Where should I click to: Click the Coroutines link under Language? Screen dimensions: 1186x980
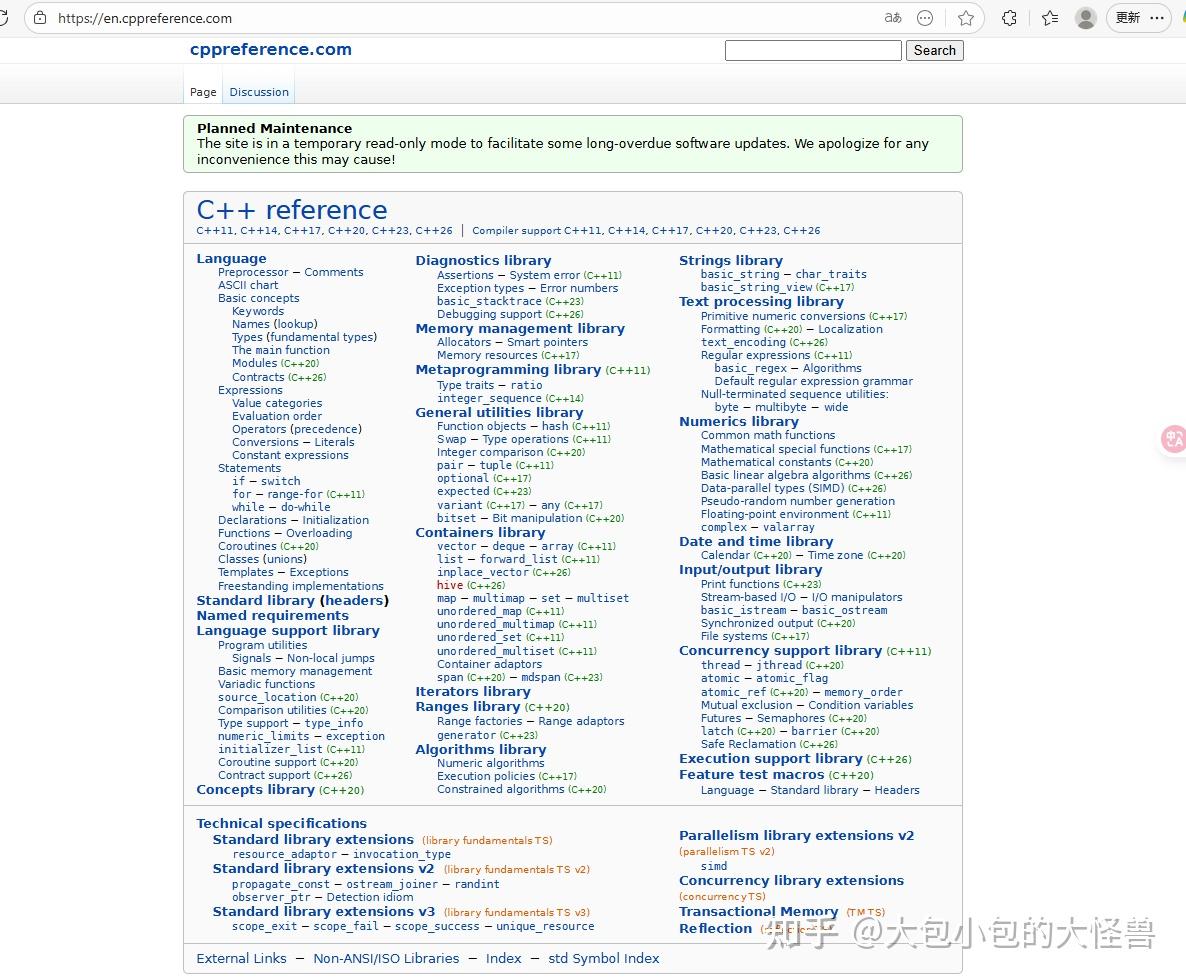point(247,546)
